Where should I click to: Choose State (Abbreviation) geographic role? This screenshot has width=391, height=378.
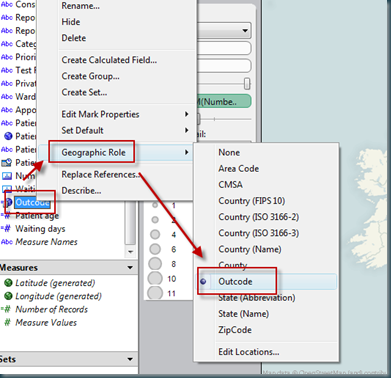pyautogui.click(x=257, y=298)
